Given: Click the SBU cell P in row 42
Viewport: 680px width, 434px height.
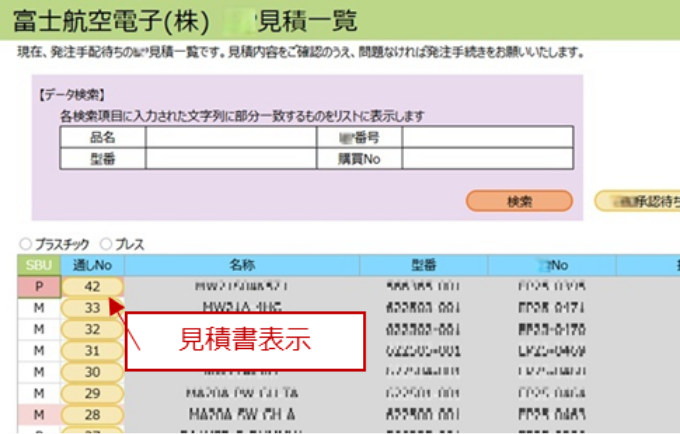Looking at the screenshot, I should coord(39,287).
